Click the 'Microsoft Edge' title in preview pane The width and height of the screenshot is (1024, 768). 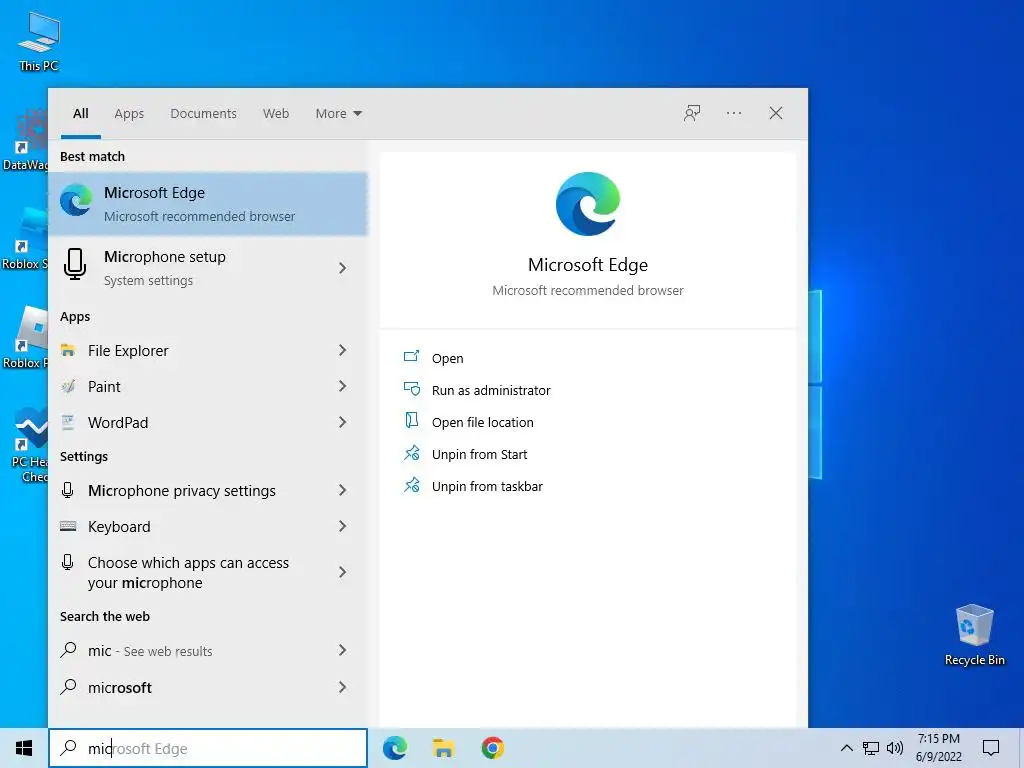(588, 264)
